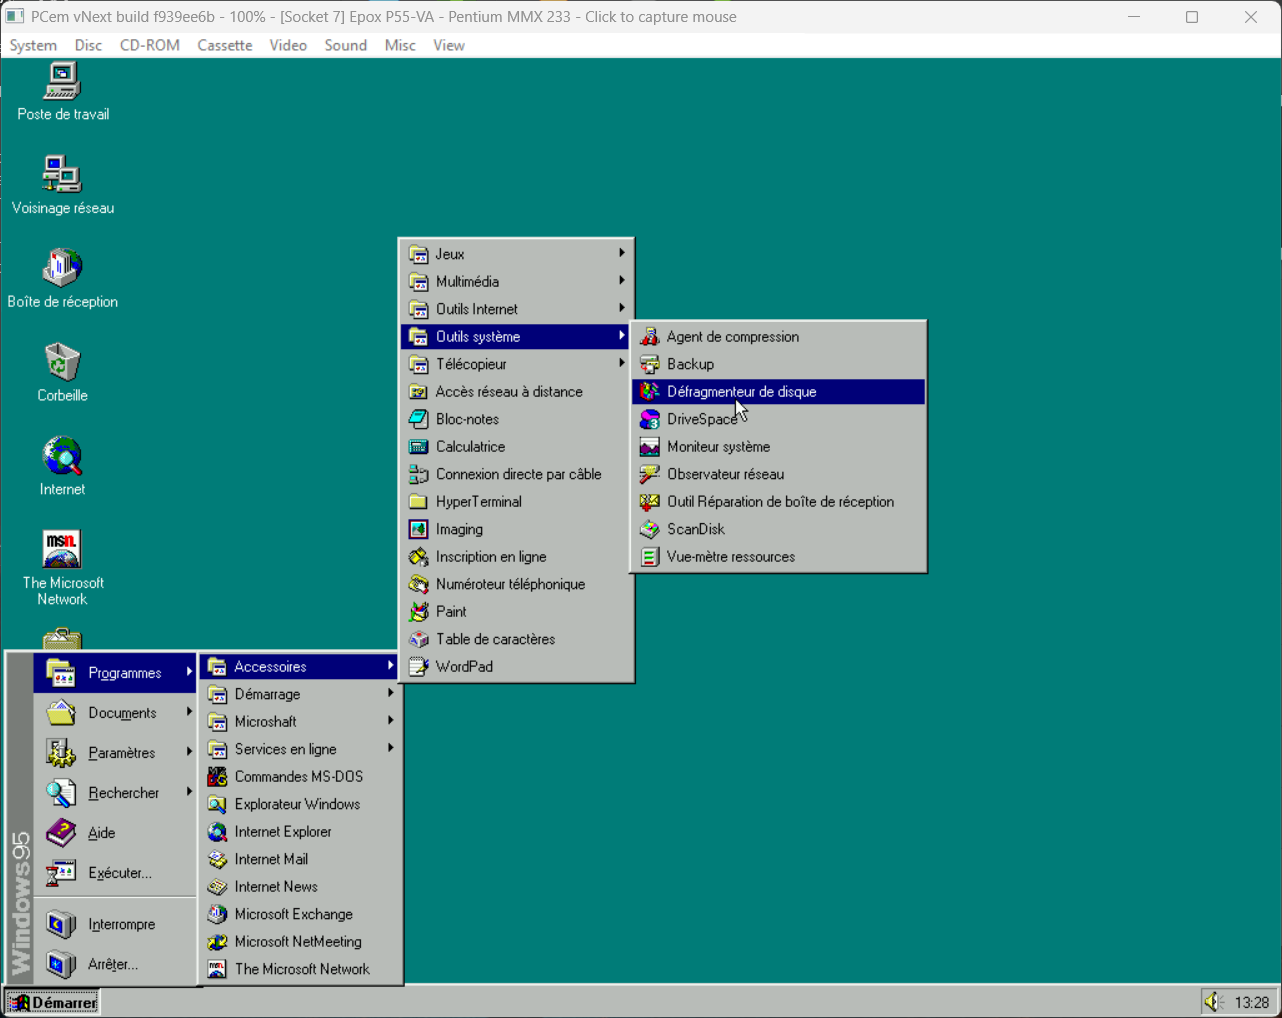Image resolution: width=1282 pixels, height=1018 pixels.
Task: Click the Agent de compression icon
Action: [650, 337]
